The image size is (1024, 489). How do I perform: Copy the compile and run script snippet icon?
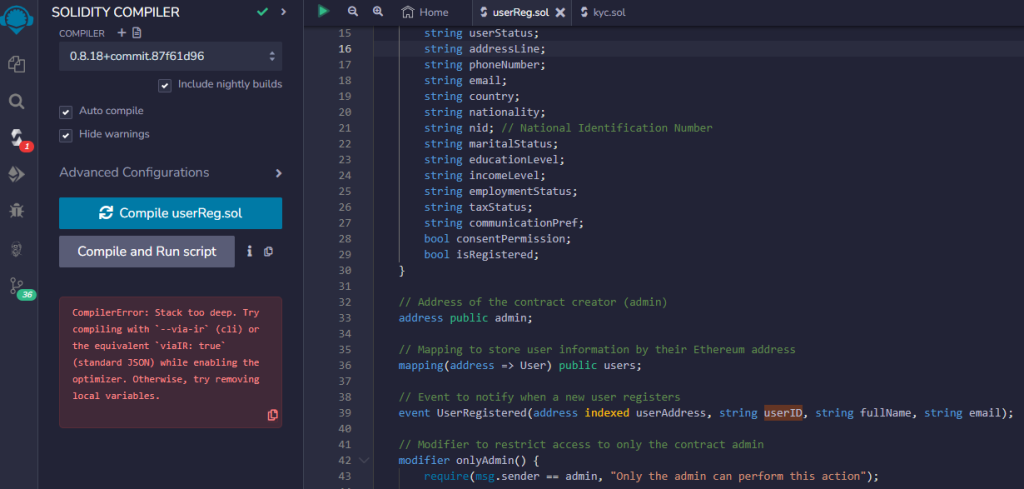click(268, 251)
